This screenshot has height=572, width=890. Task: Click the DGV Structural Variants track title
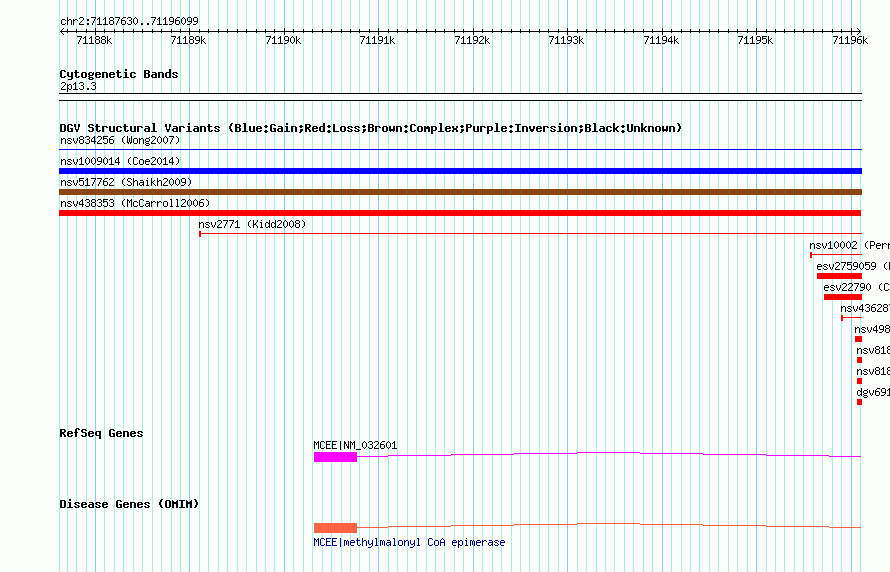pyautogui.click(x=371, y=128)
